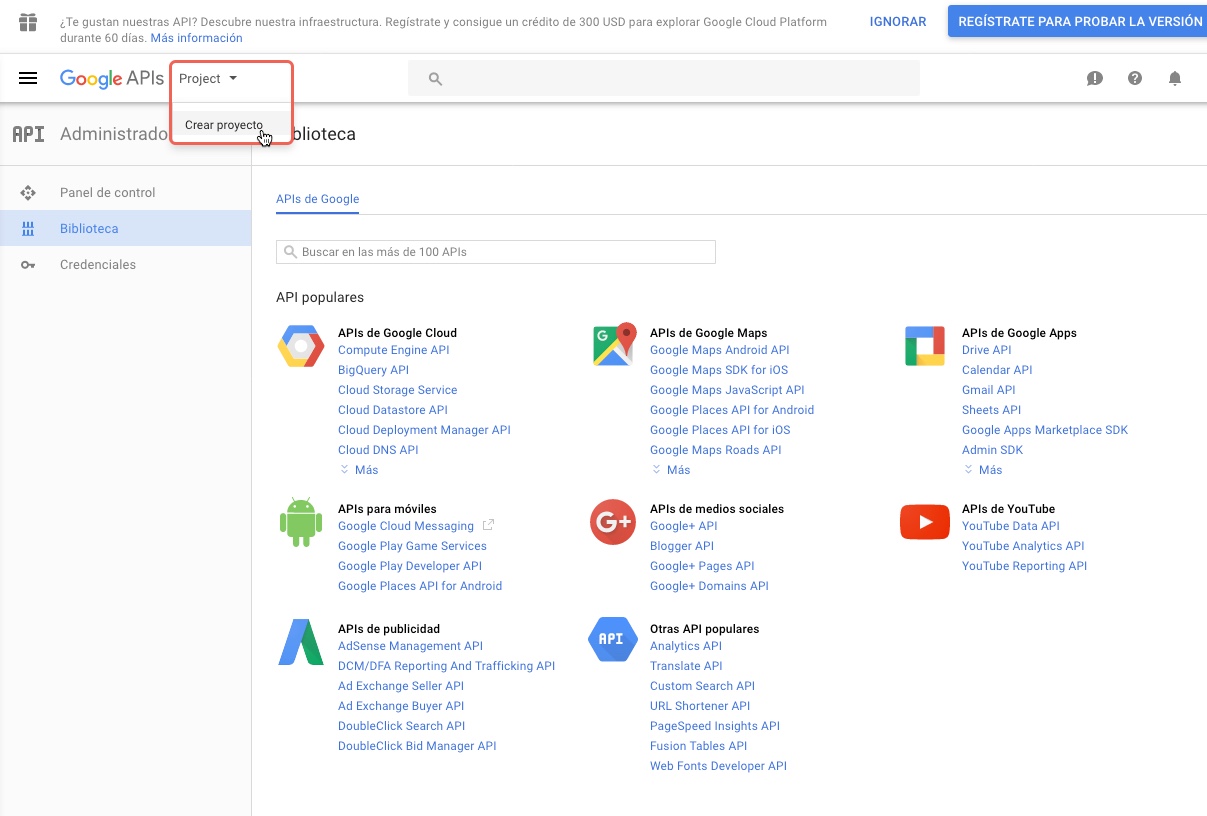This screenshot has height=816, width=1207.
Task: Follow the Más información link
Action: click(x=197, y=38)
